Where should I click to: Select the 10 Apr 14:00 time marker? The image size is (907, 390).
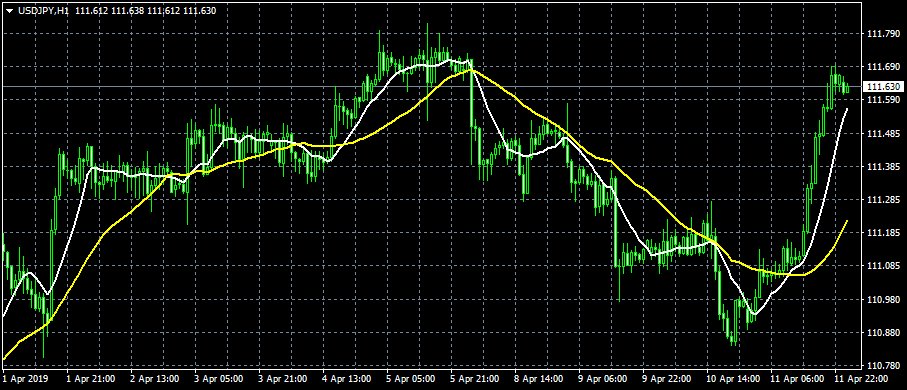click(x=732, y=379)
